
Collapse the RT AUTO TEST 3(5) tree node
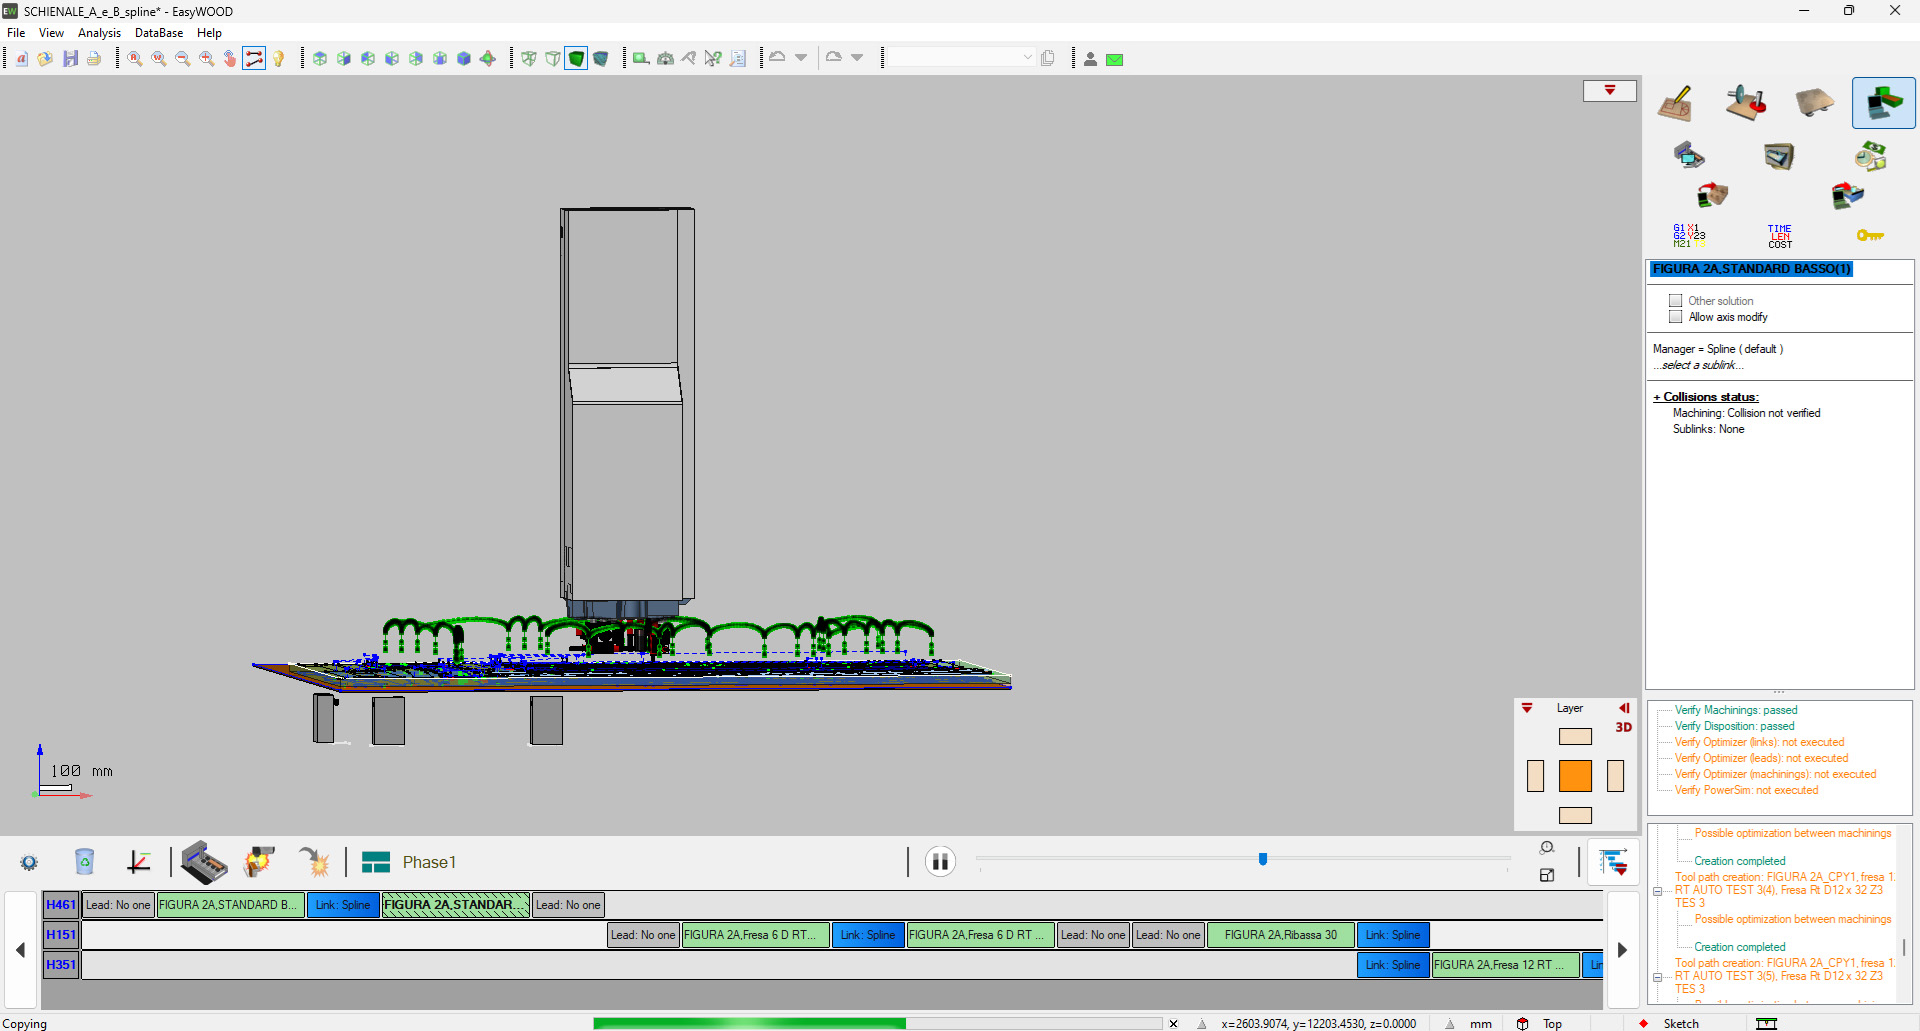click(x=1658, y=976)
